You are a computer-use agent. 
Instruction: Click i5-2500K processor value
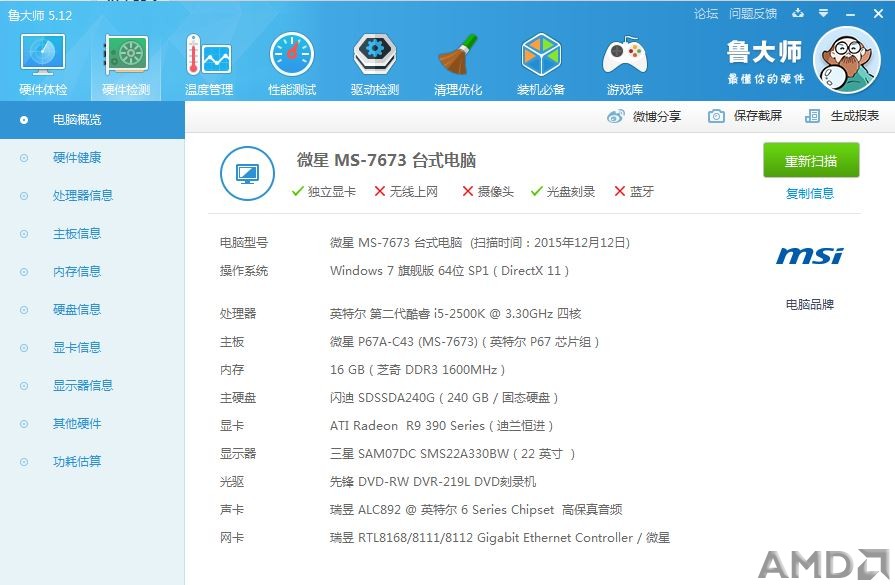tap(455, 313)
